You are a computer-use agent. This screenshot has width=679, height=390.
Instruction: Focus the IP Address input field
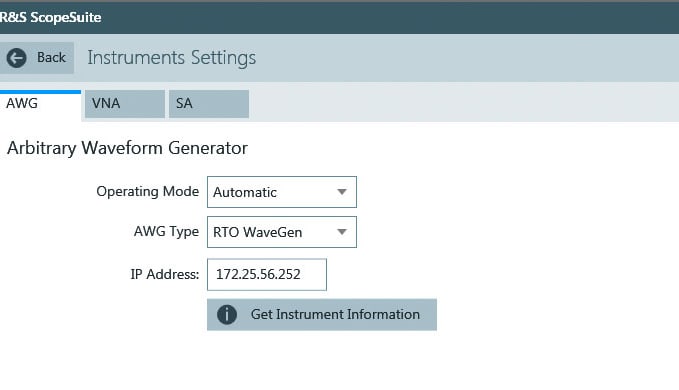267,274
